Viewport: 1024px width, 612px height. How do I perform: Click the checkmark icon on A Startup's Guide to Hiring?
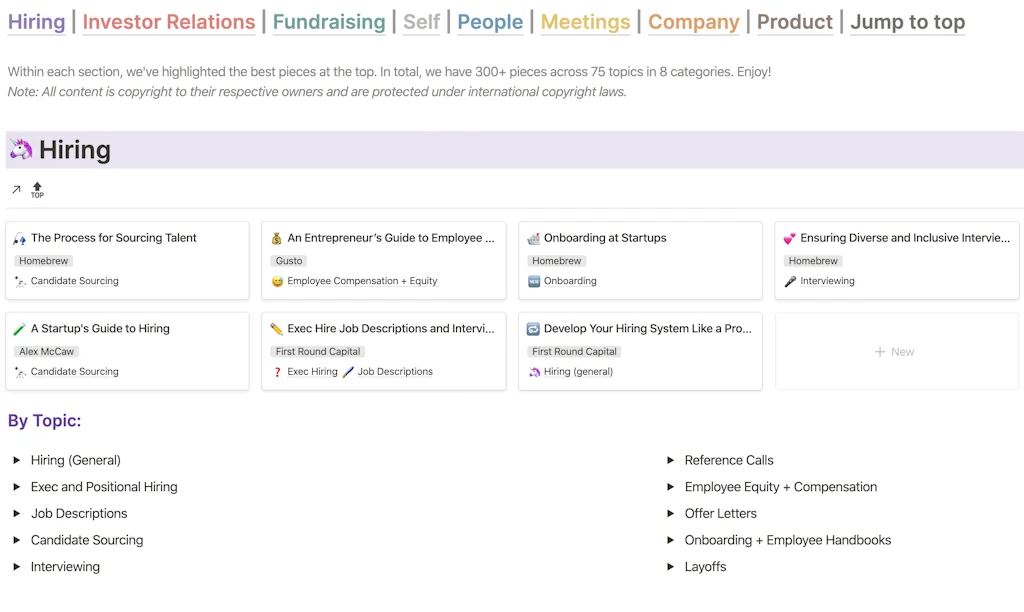21,328
